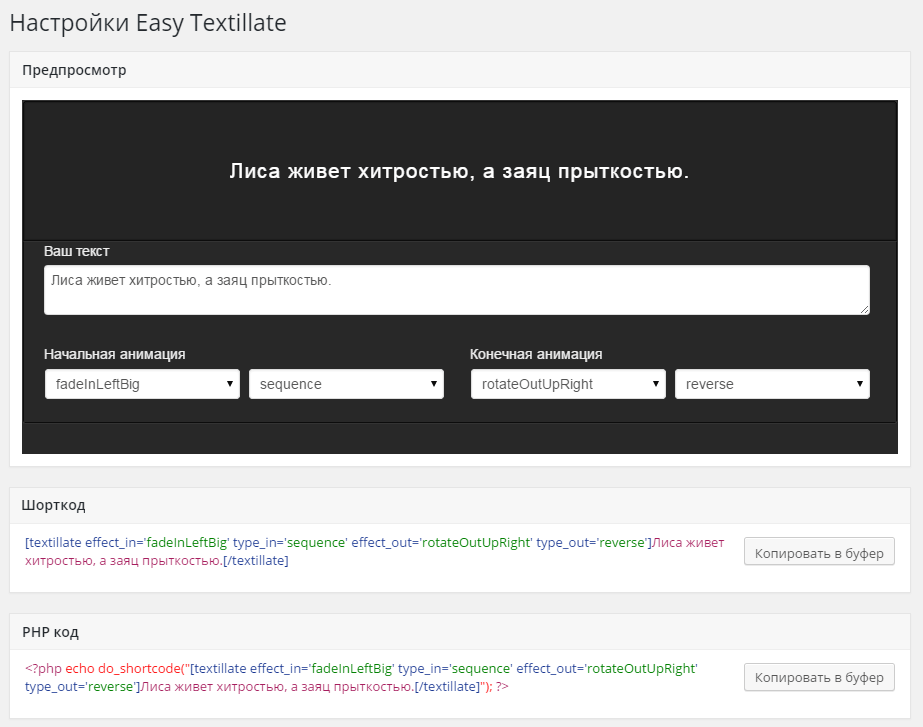Click the PHP code text starting with <?php echo
This screenshot has height=727, width=923.
[361, 678]
